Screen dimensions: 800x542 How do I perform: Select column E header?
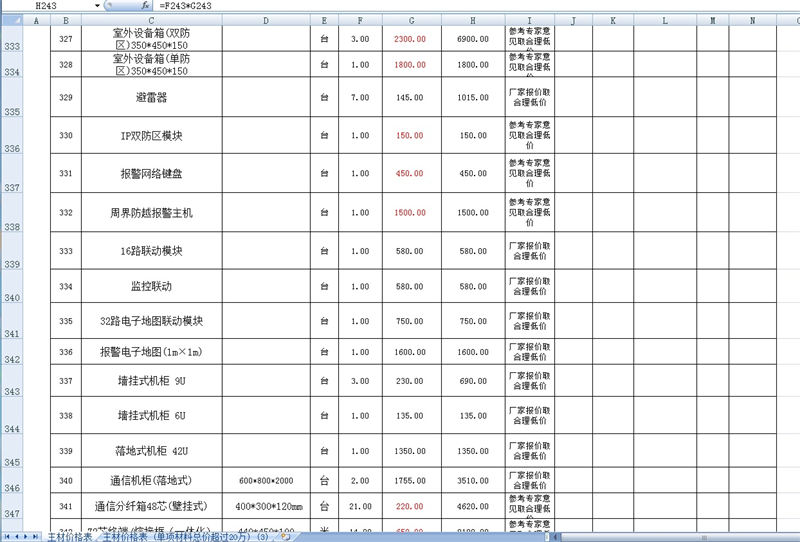click(324, 21)
